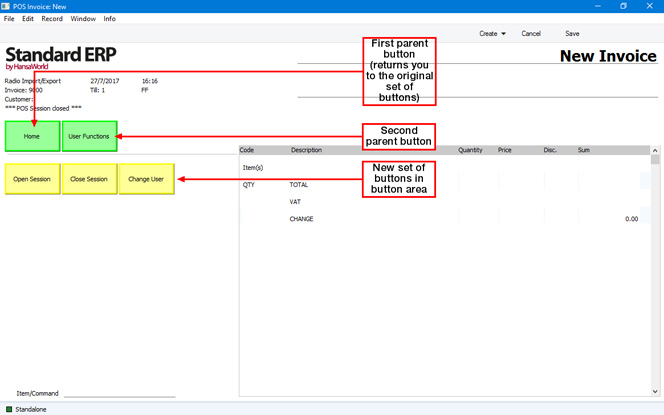Open the Info menu
Screen dimensions: 664x415
click(x=109, y=19)
